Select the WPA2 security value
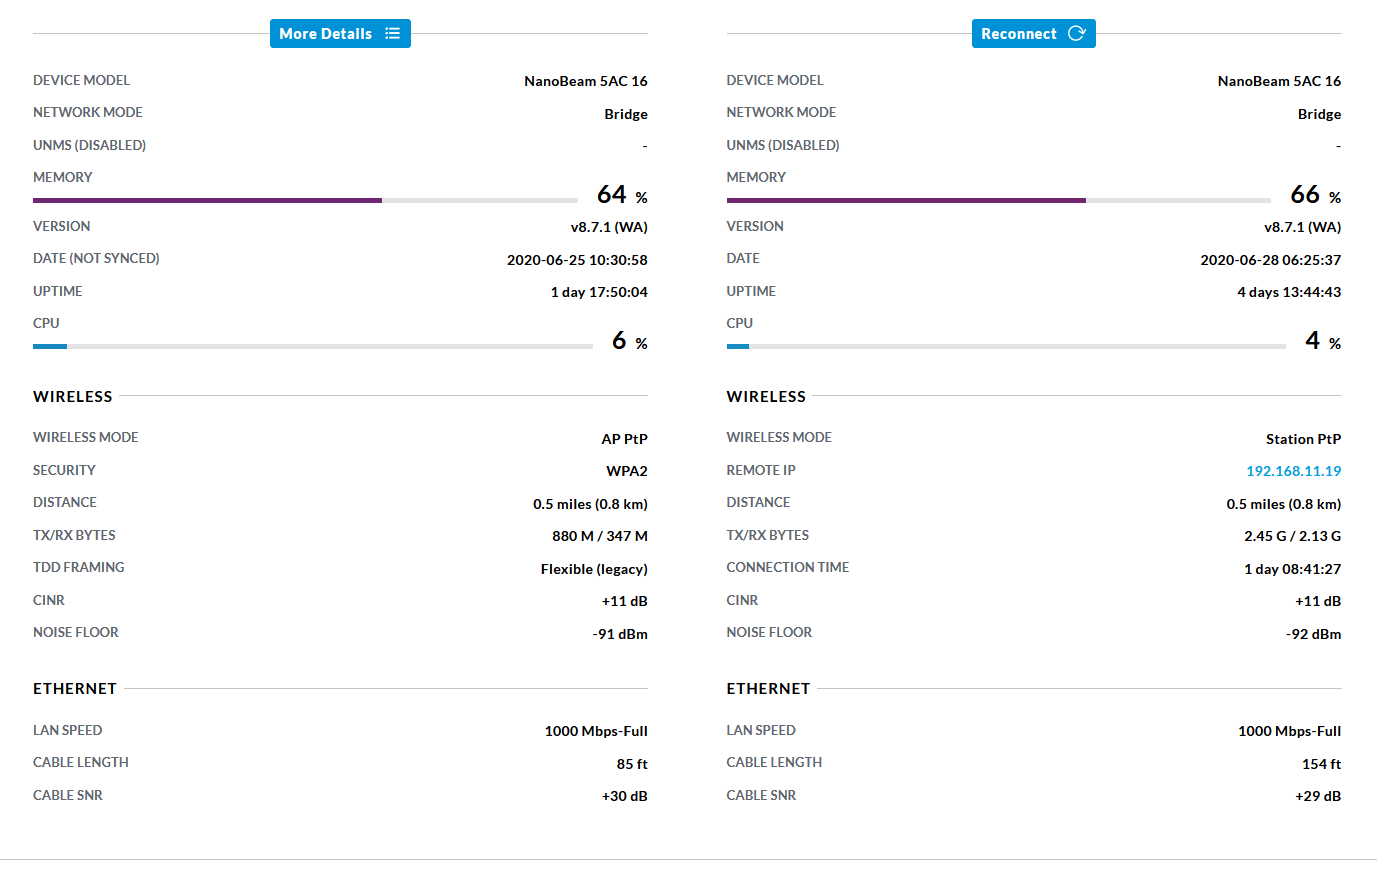 coord(626,471)
